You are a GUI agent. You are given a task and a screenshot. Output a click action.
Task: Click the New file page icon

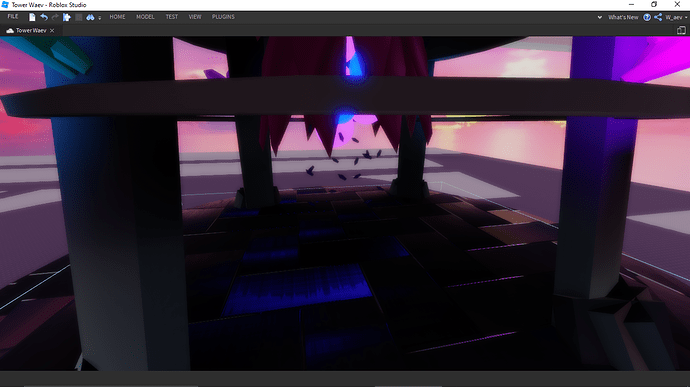click(32, 17)
